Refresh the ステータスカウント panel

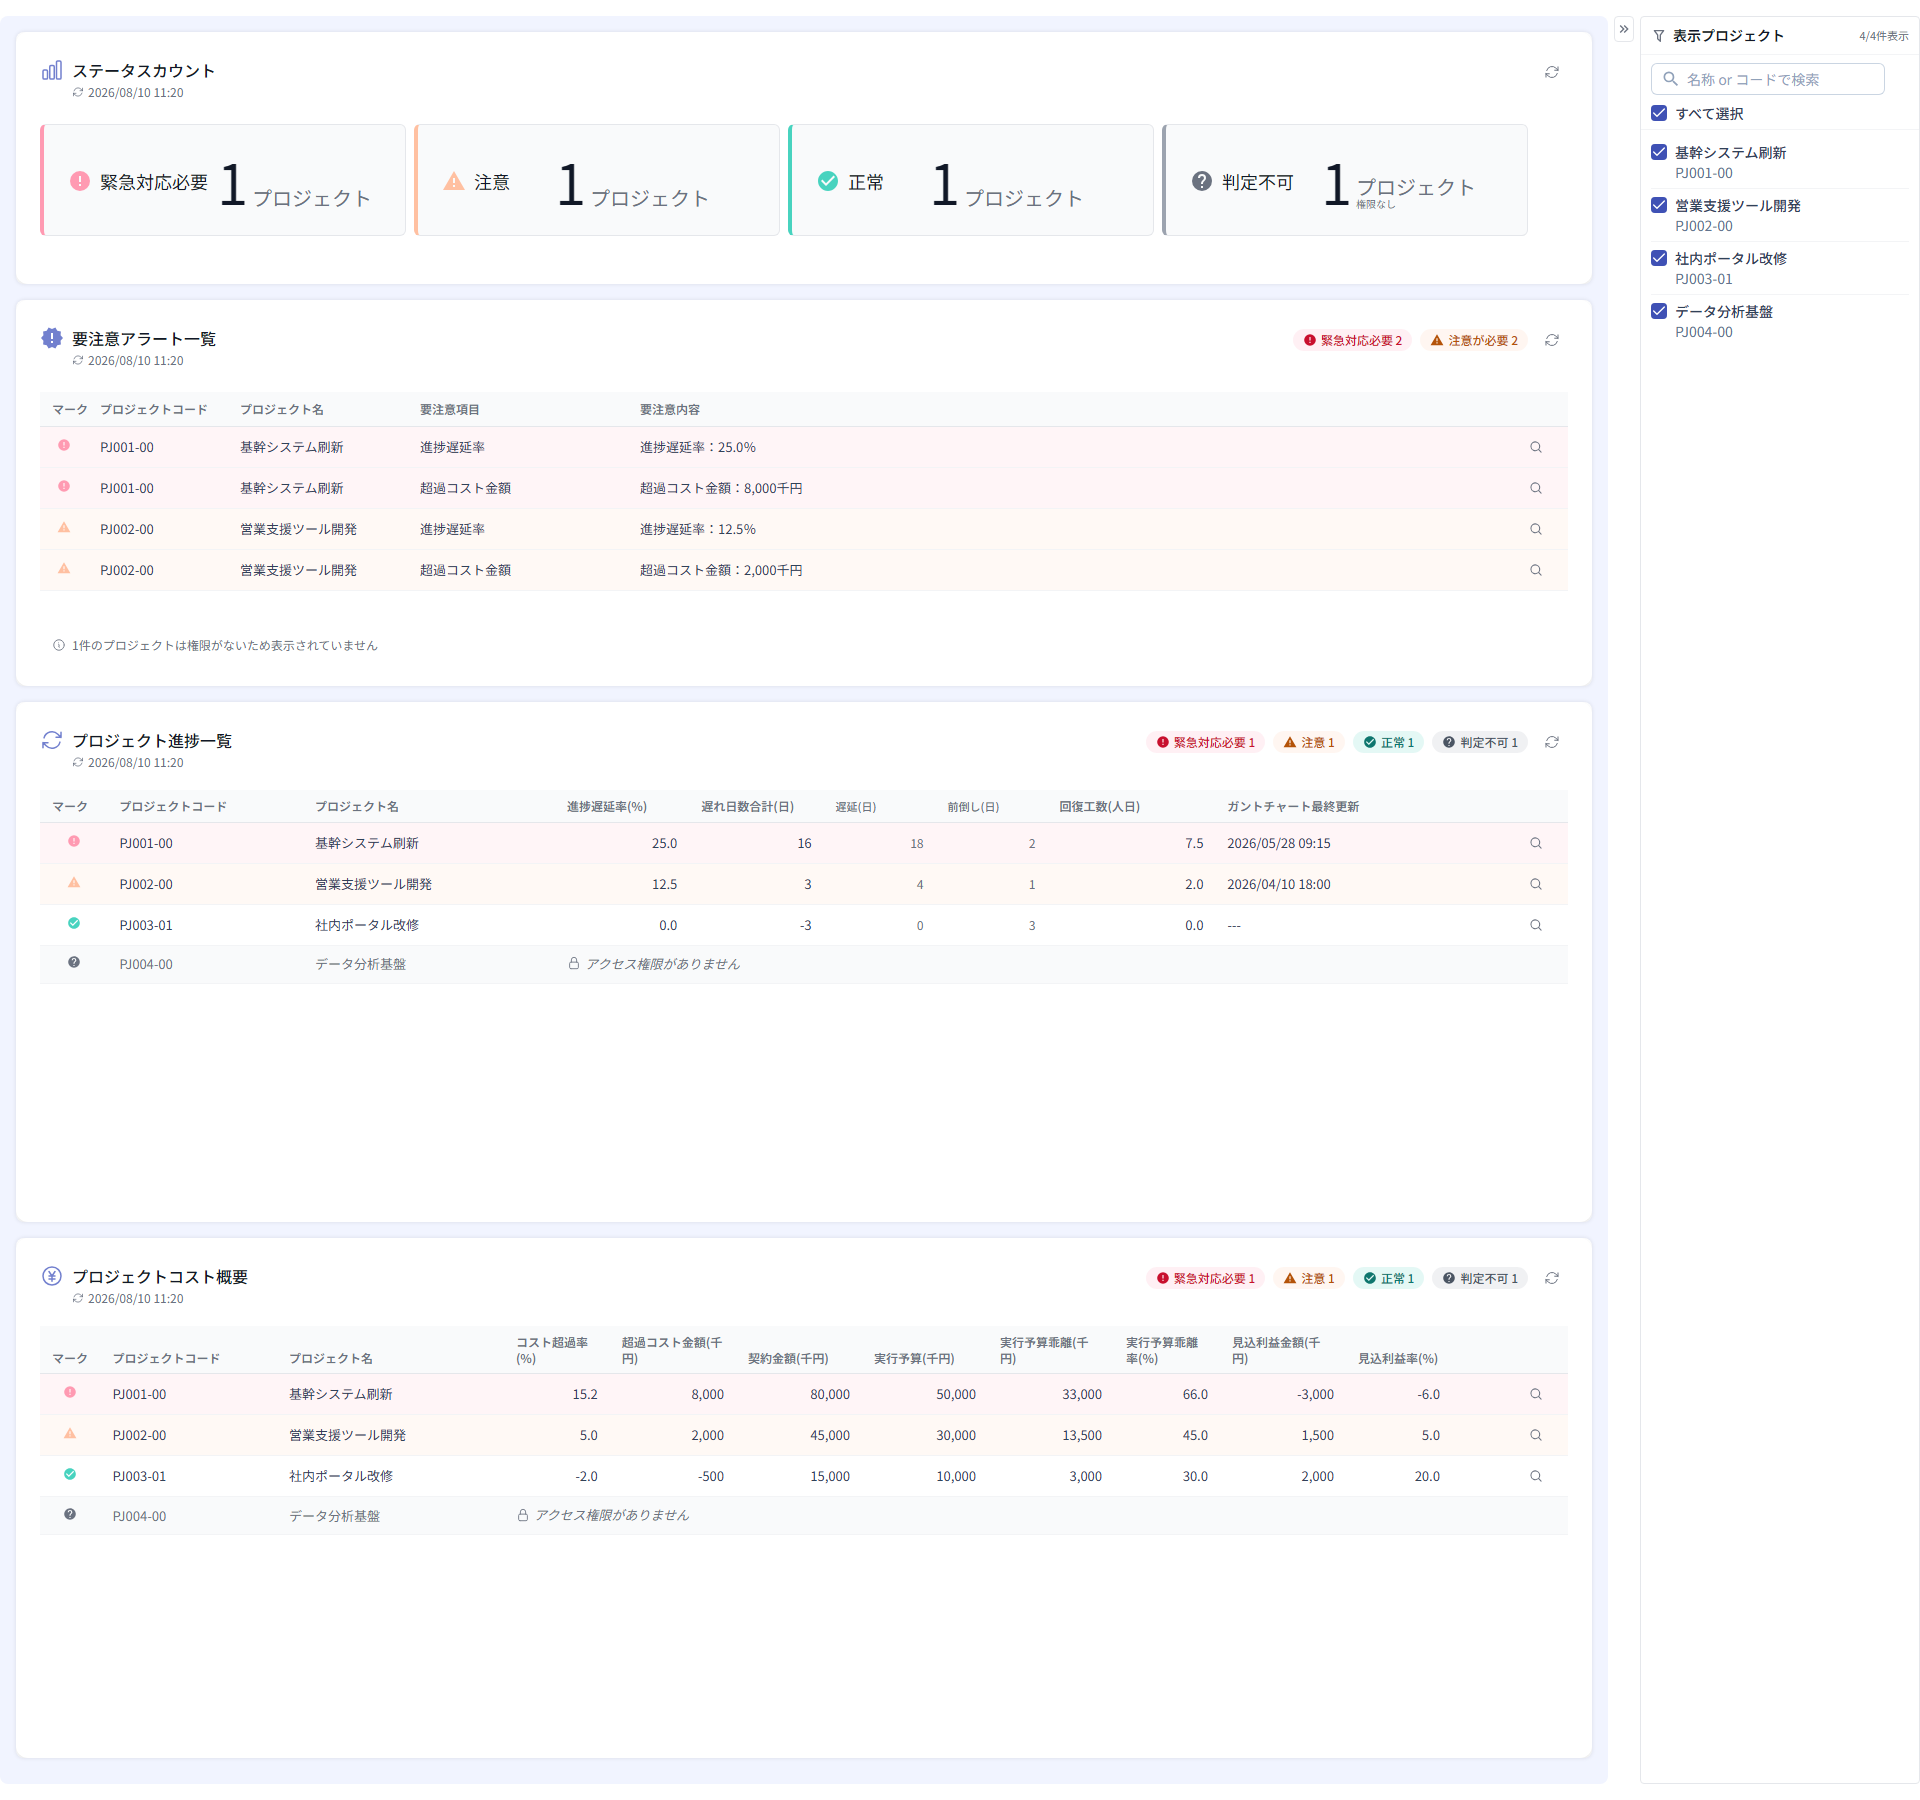(1551, 72)
